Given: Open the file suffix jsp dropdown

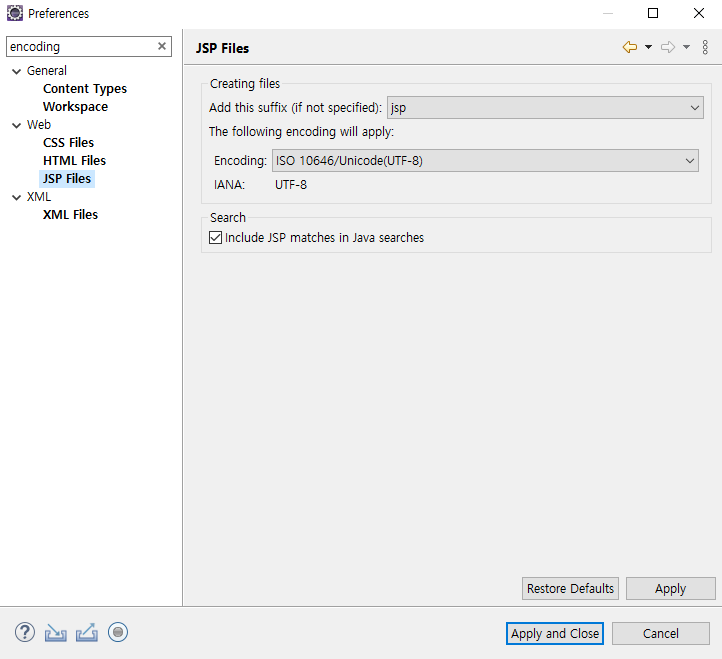Looking at the screenshot, I should 545,108.
